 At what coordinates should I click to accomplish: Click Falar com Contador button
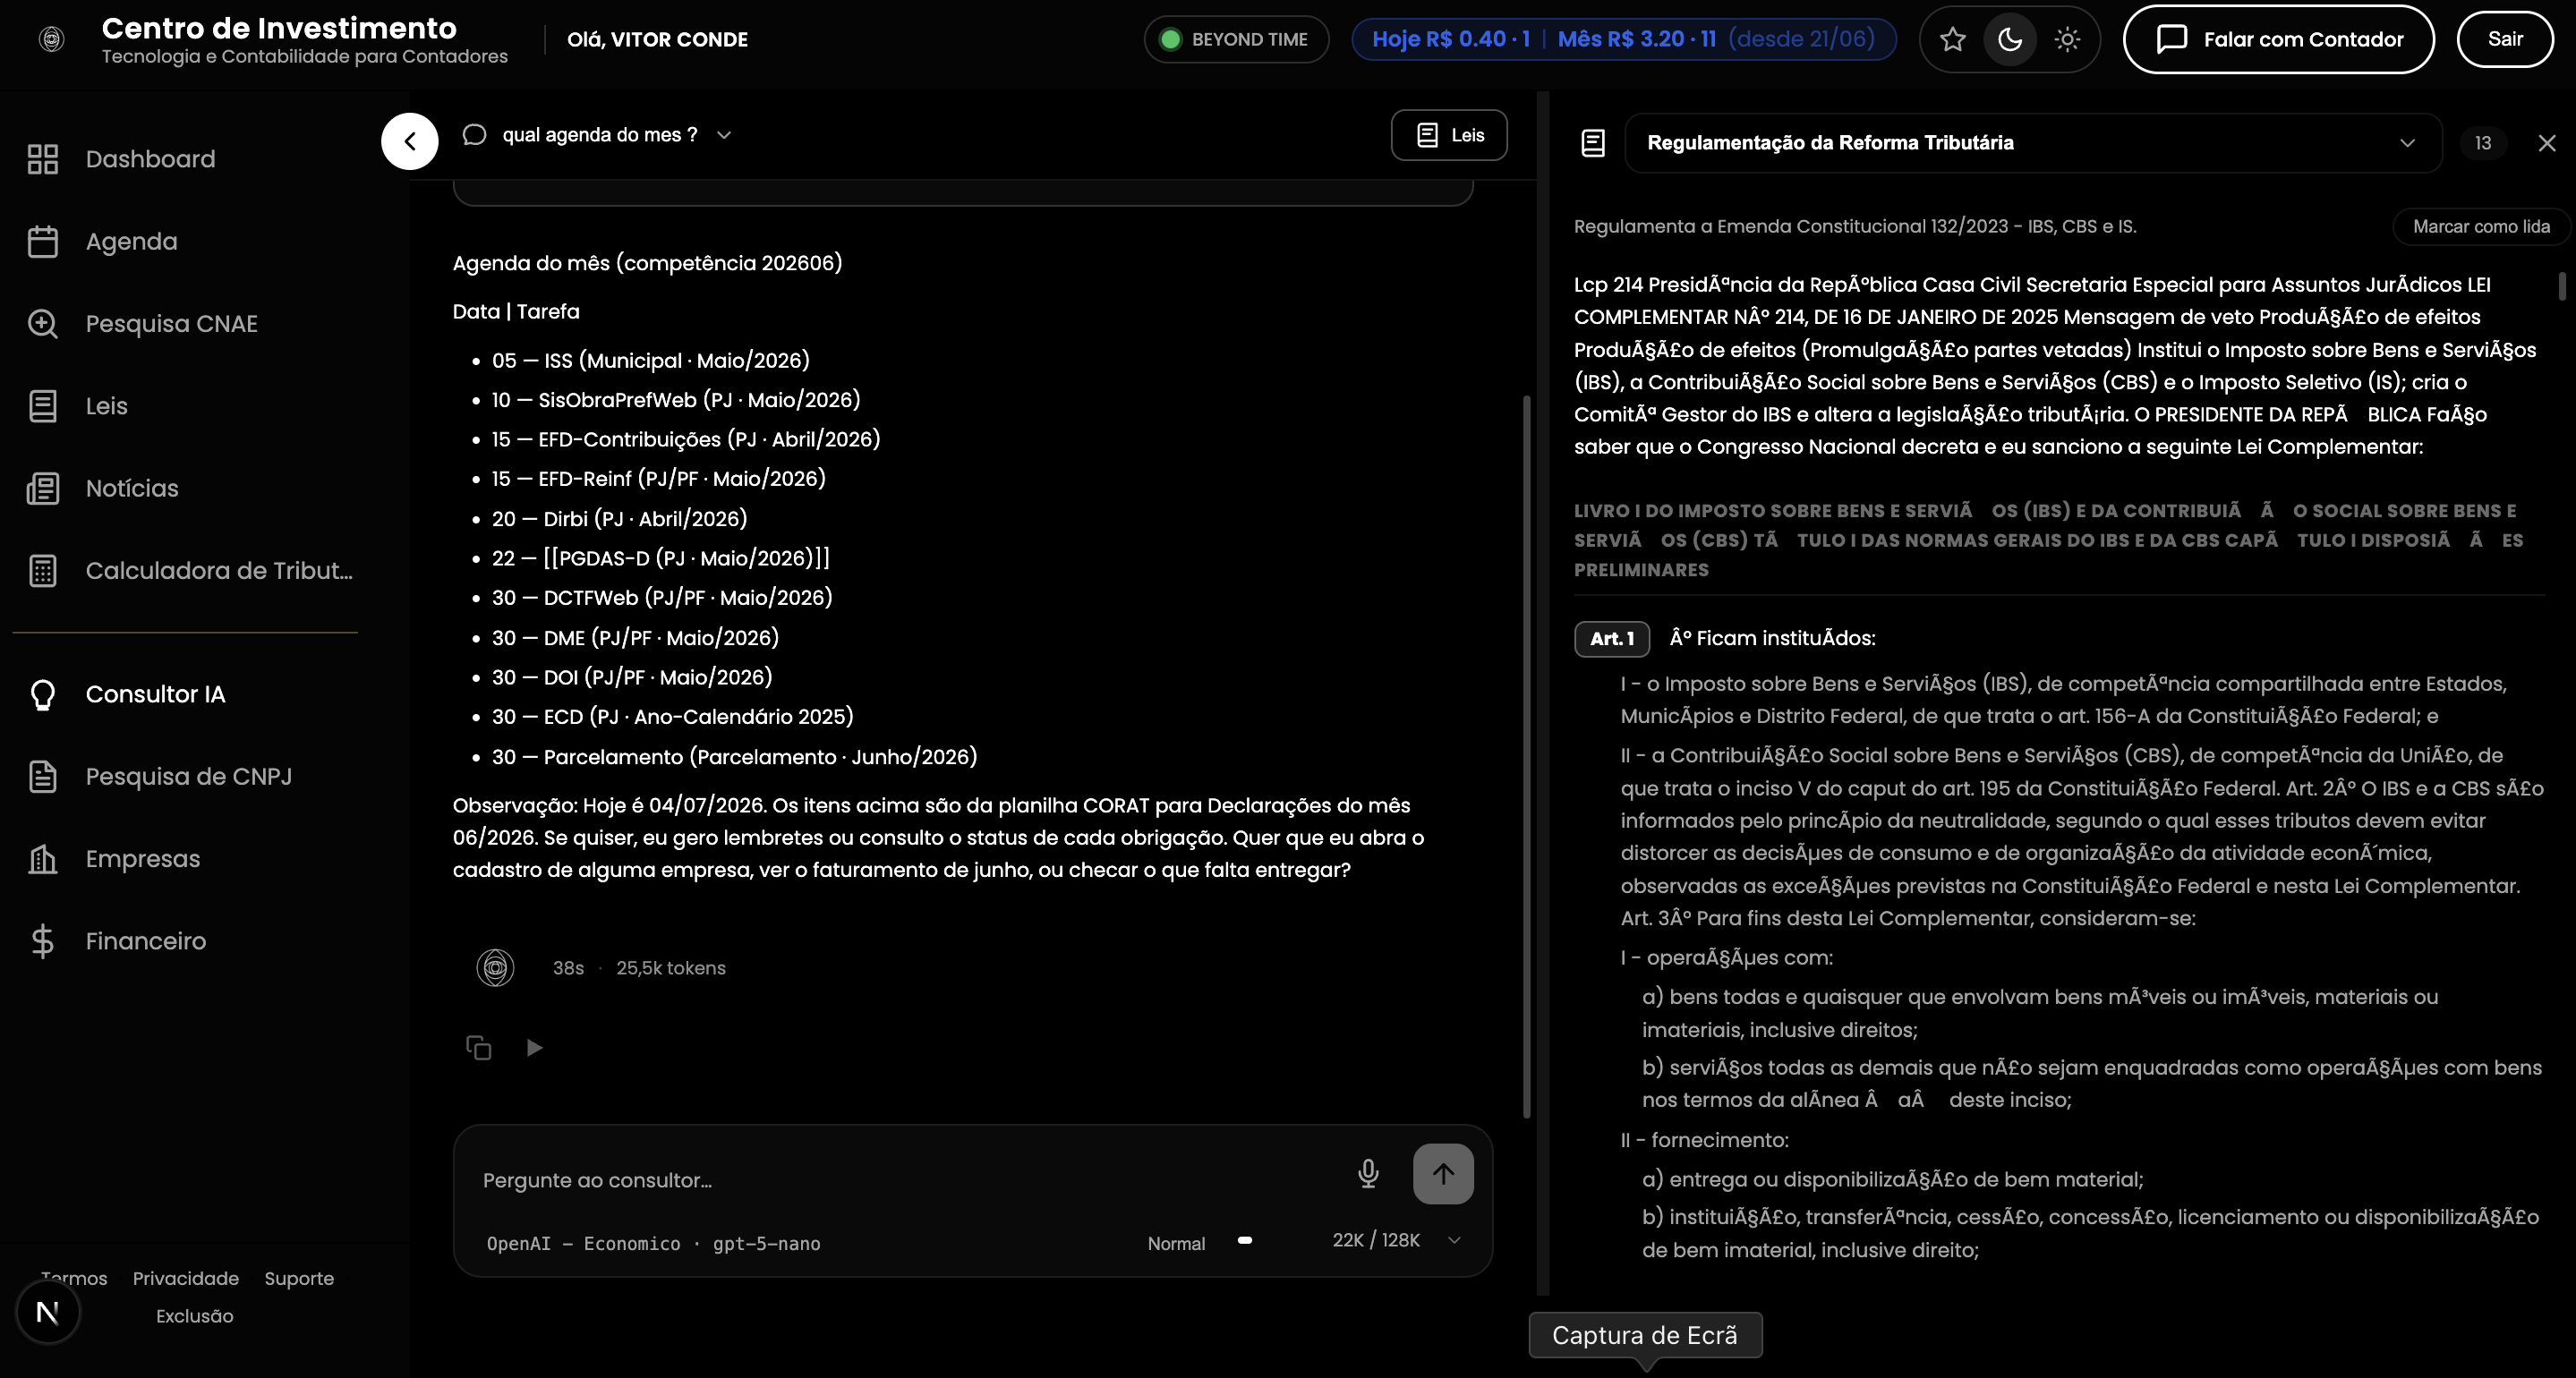tap(2278, 39)
